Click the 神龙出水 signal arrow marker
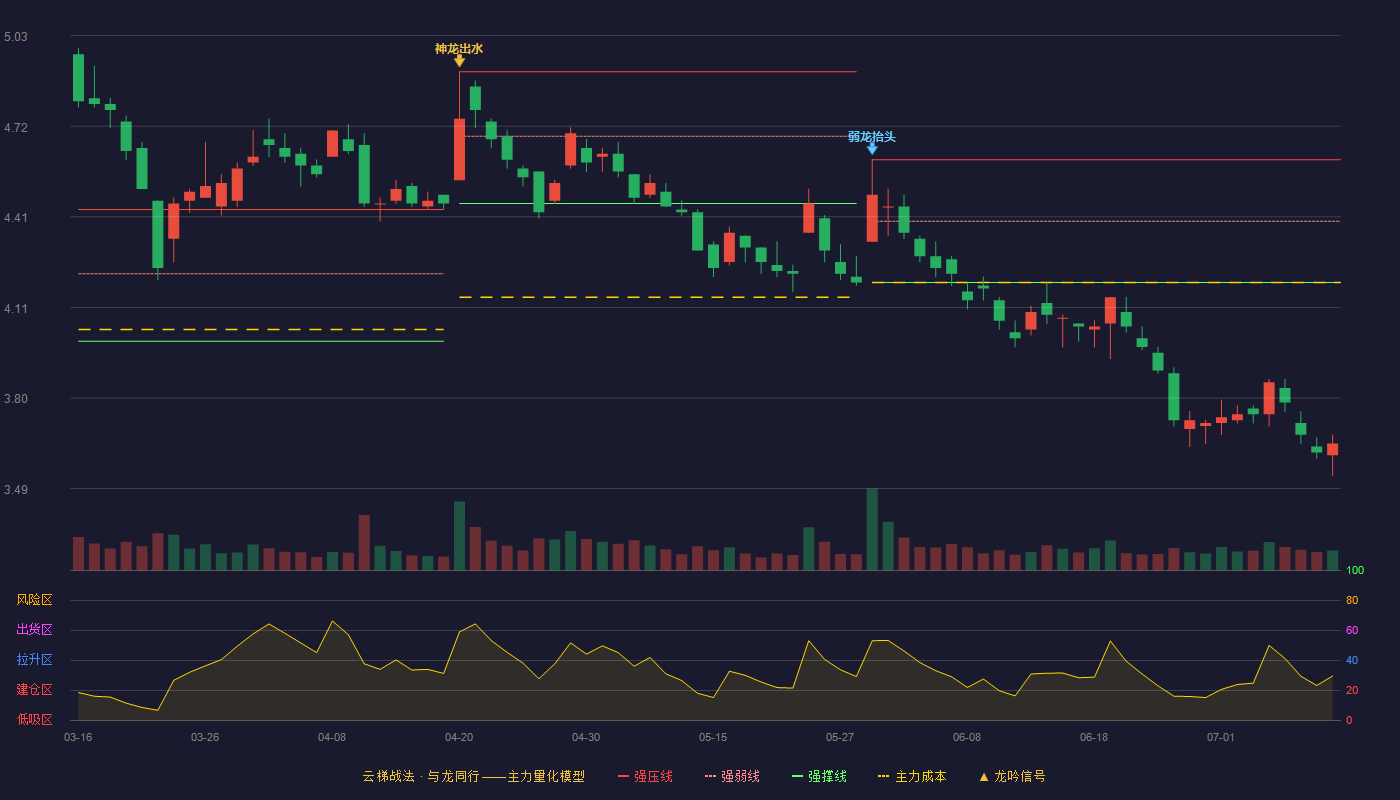Screen dimensions: 1400x800 pos(459,61)
